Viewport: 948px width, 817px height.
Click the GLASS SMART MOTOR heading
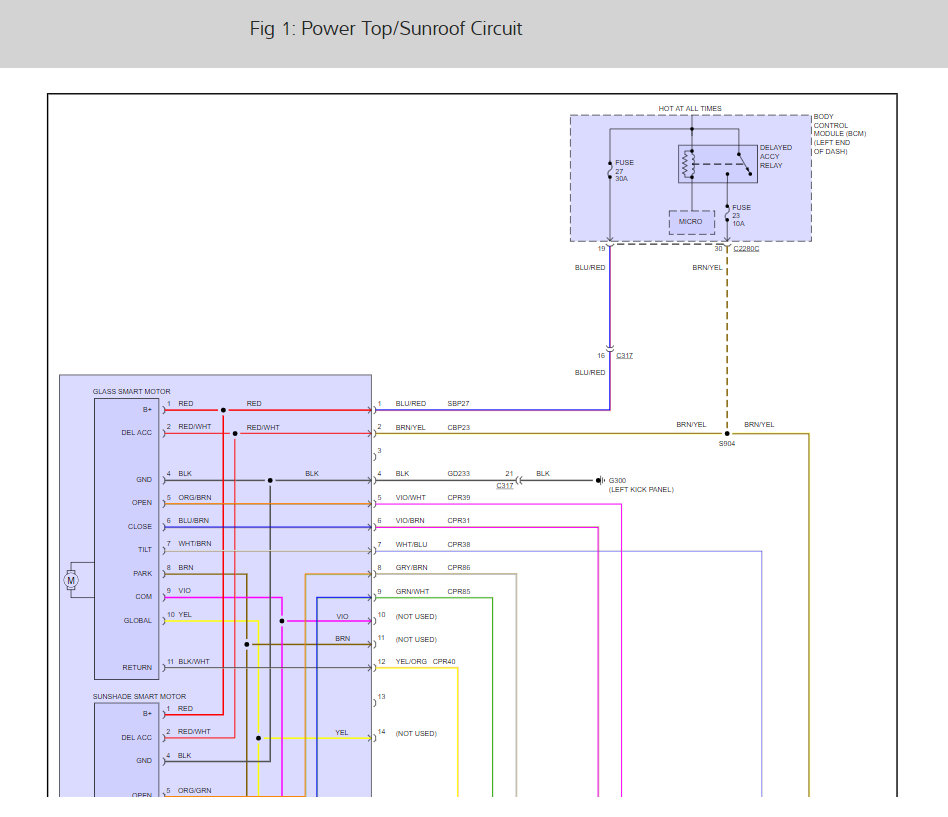[x=131, y=392]
